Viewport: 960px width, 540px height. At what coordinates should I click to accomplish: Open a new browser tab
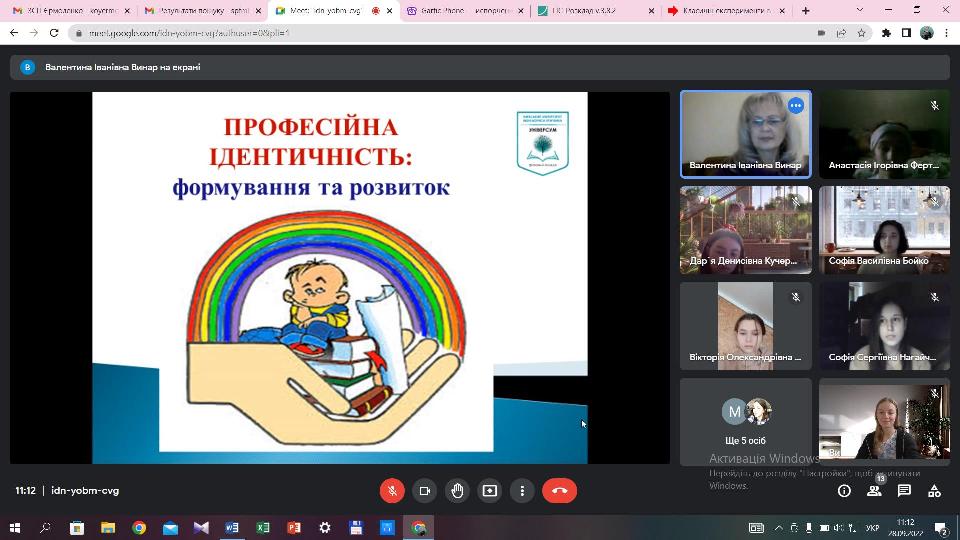click(x=806, y=10)
